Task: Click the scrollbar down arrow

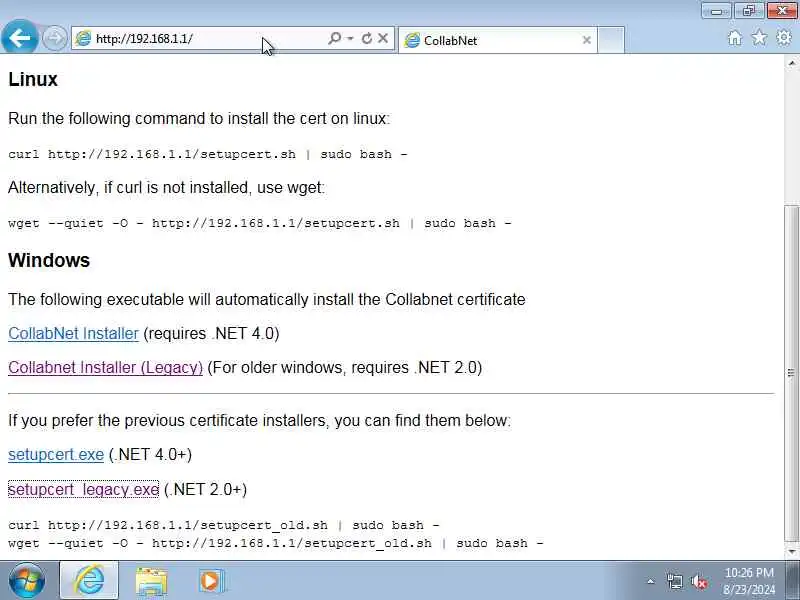Action: coord(791,551)
